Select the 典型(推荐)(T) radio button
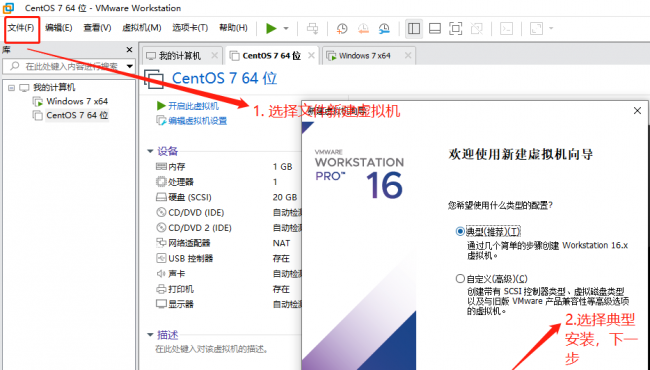Image resolution: width=650 pixels, height=370 pixels. point(460,231)
